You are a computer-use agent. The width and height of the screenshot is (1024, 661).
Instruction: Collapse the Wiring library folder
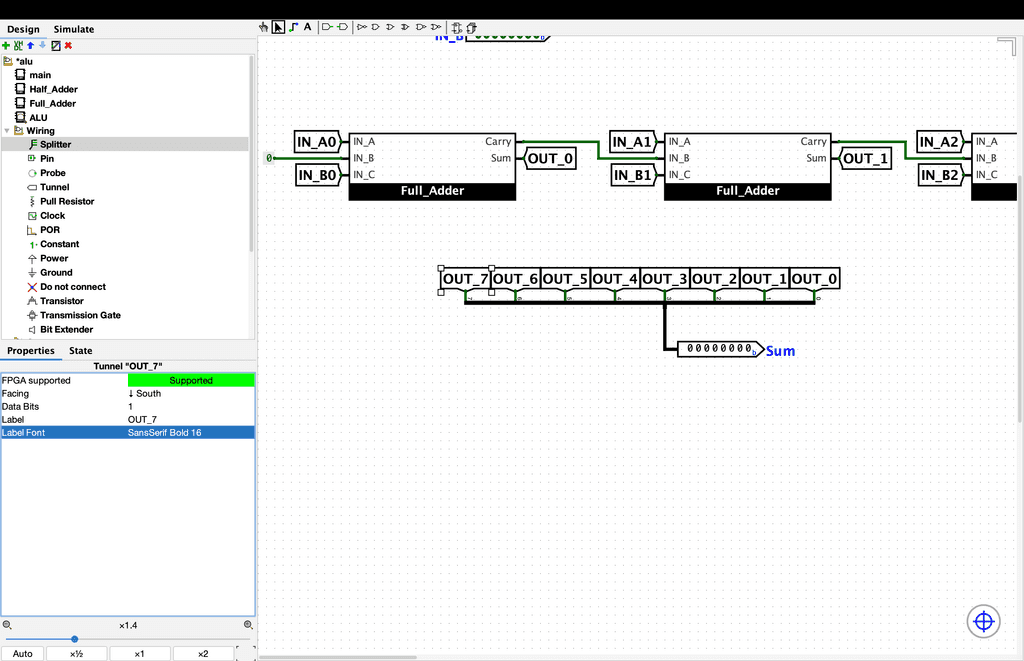pyautogui.click(x=7, y=131)
